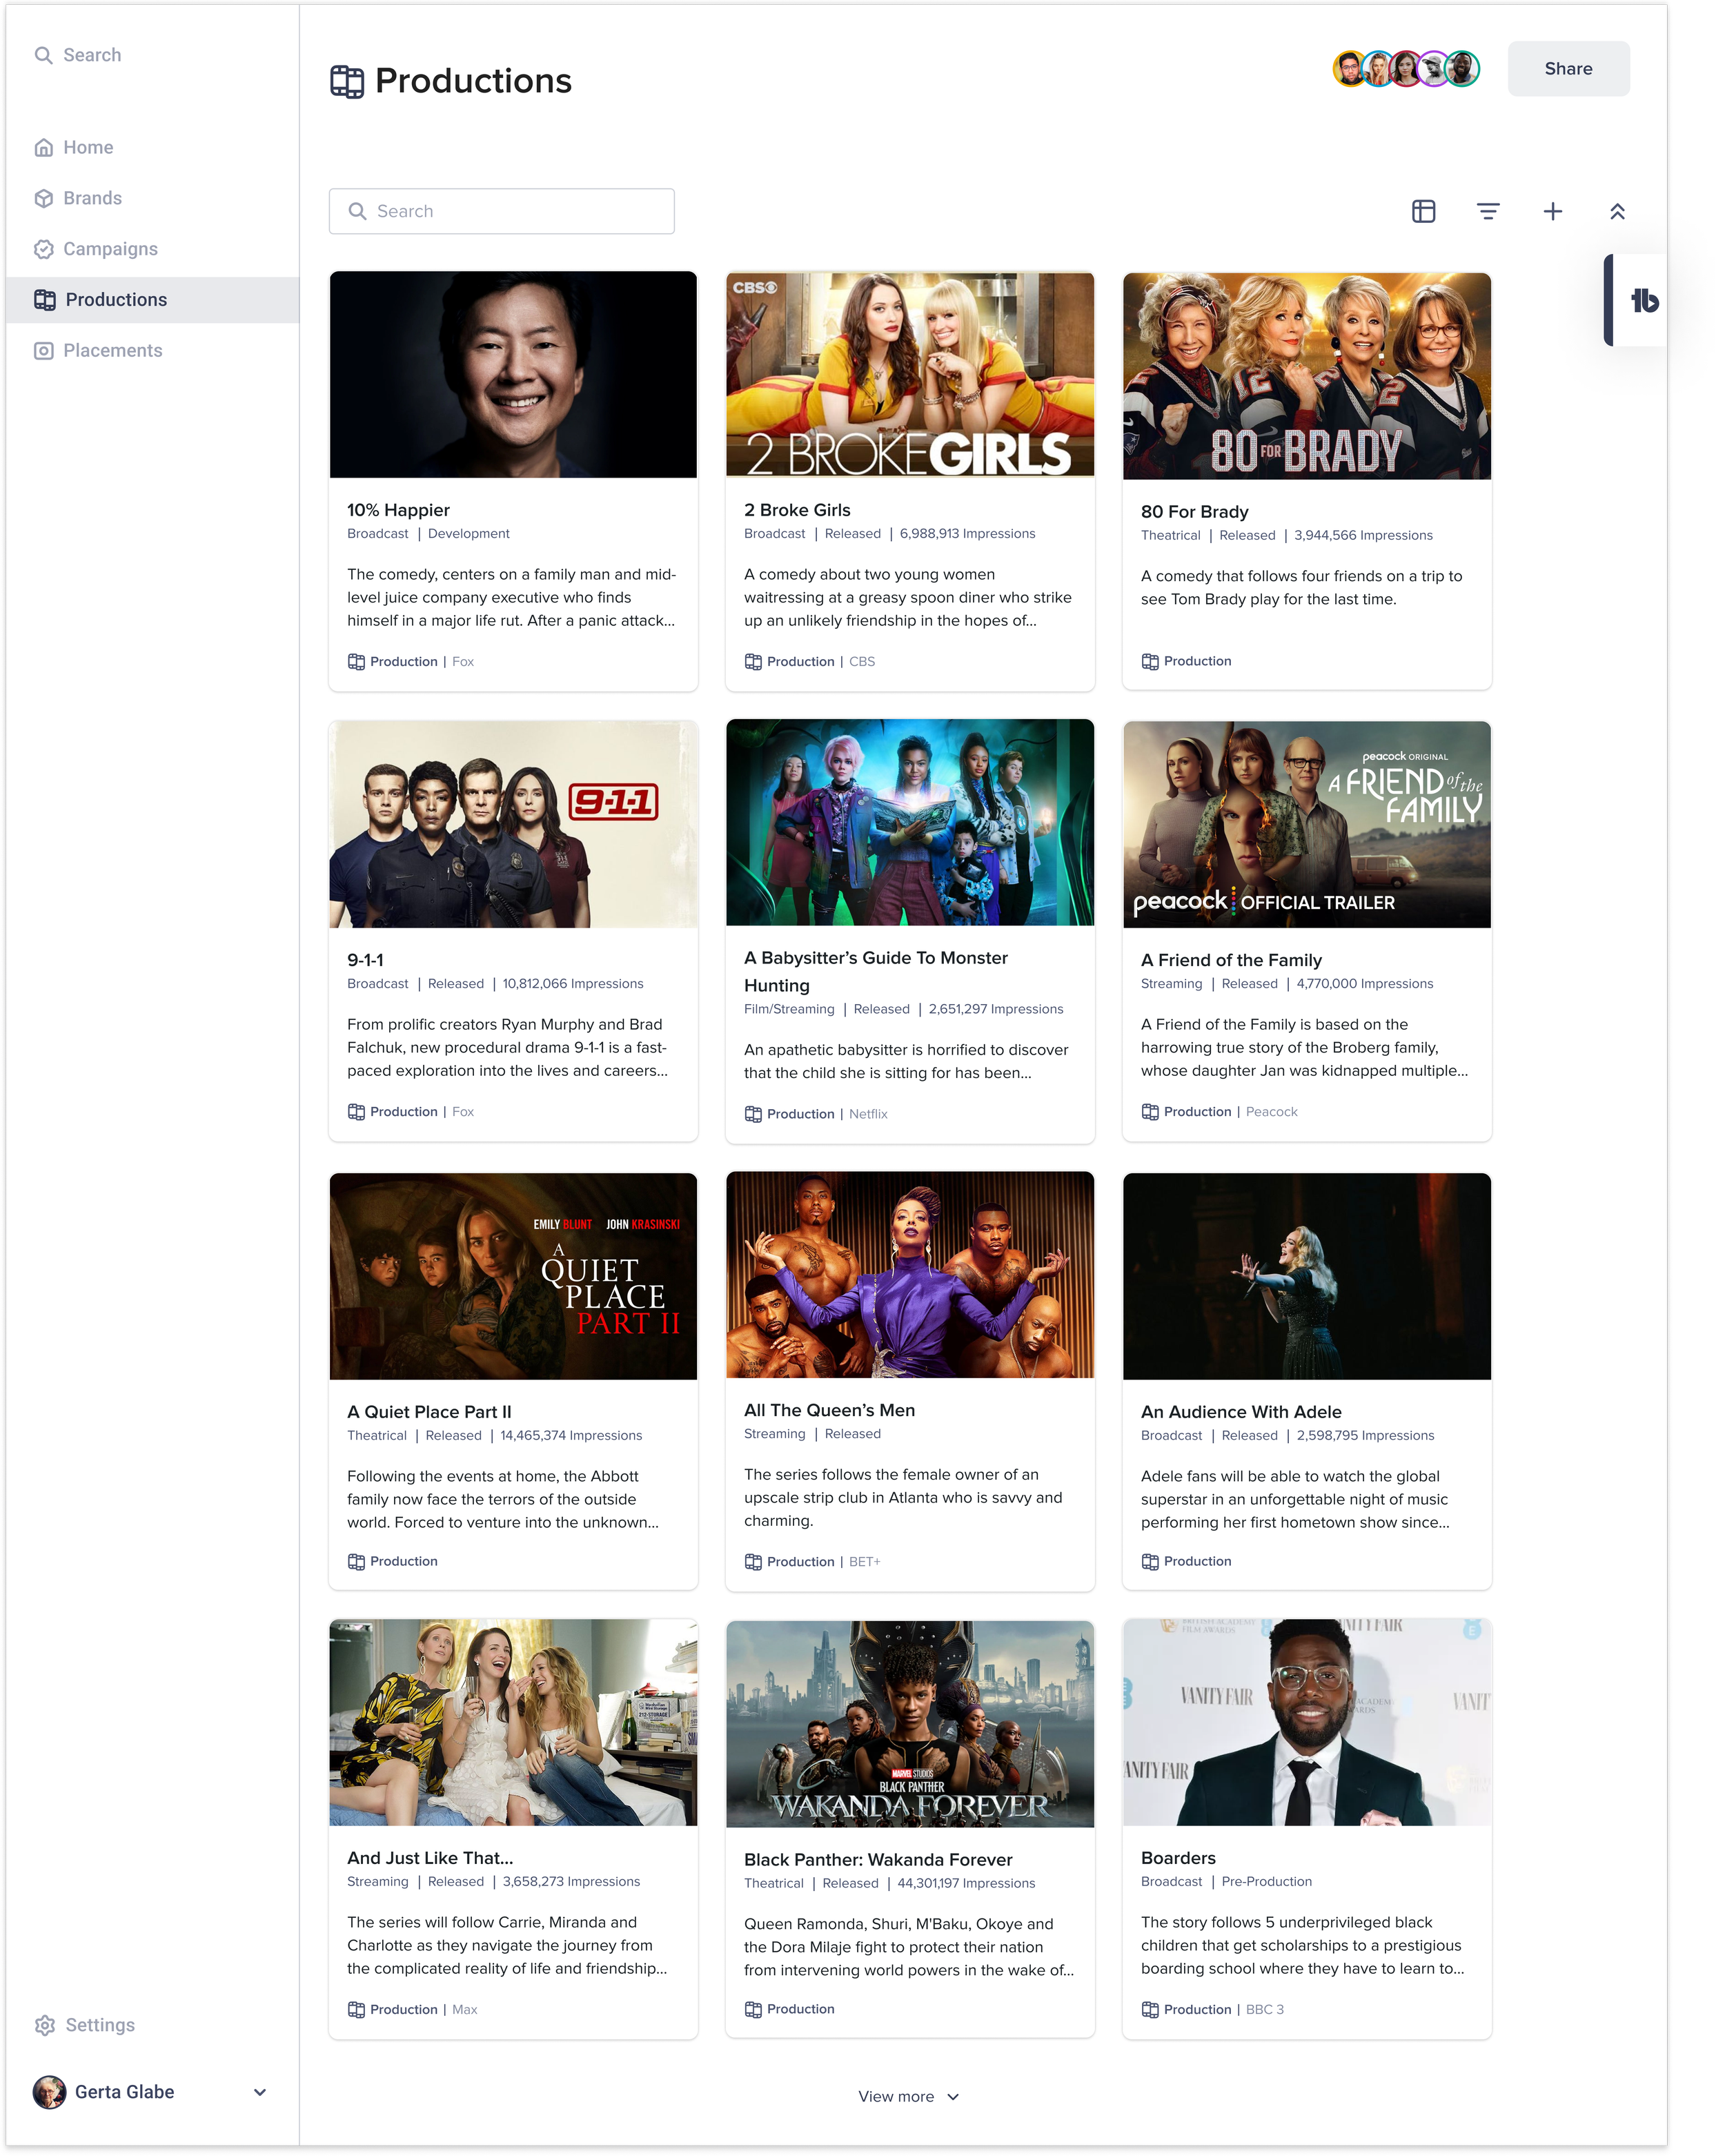
Task: Click '44,301,197 Impressions' text
Action: click(x=966, y=1883)
